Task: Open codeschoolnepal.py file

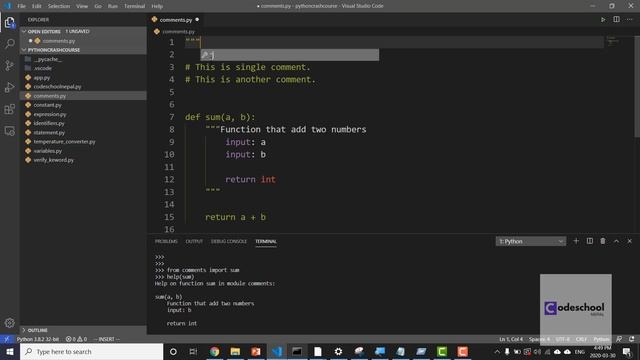Action: pyautogui.click(x=57, y=87)
